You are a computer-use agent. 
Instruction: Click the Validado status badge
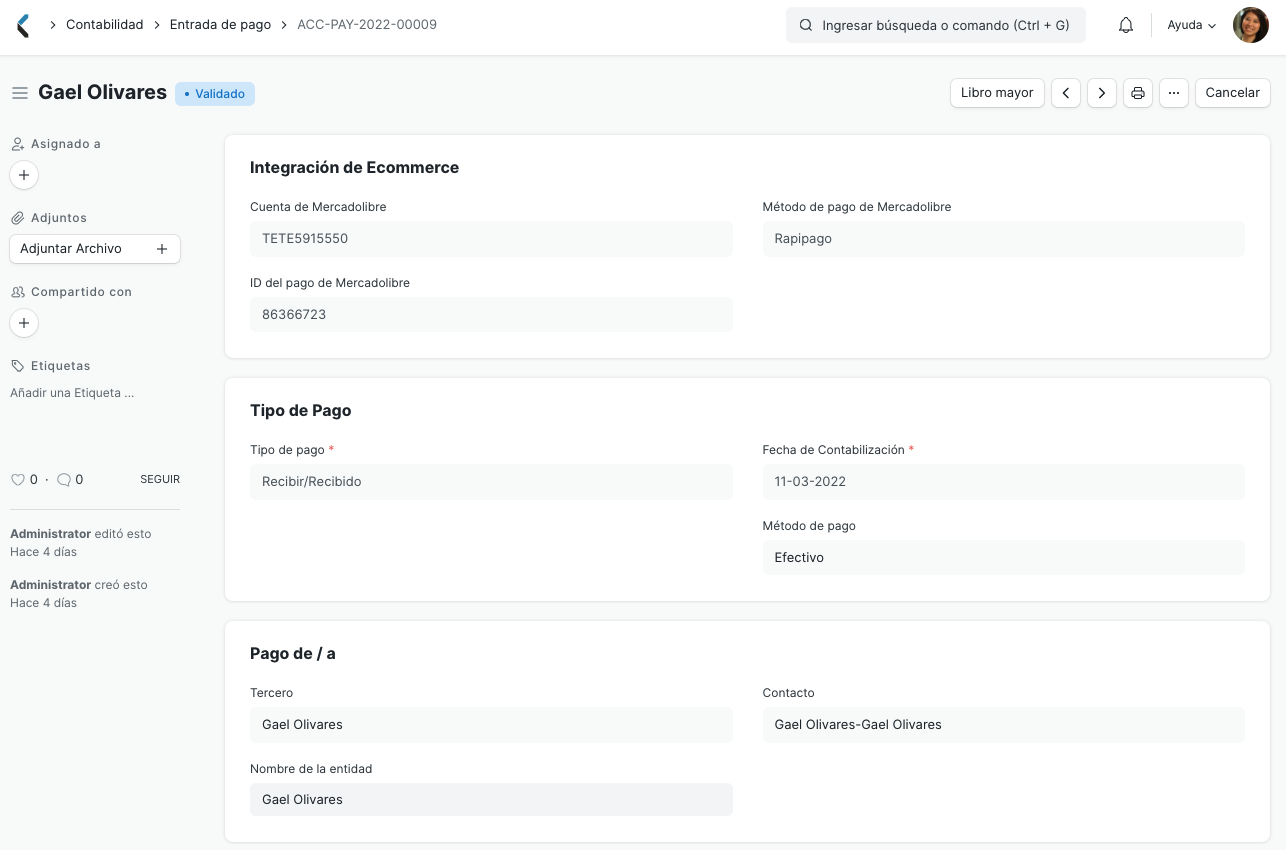(x=215, y=94)
